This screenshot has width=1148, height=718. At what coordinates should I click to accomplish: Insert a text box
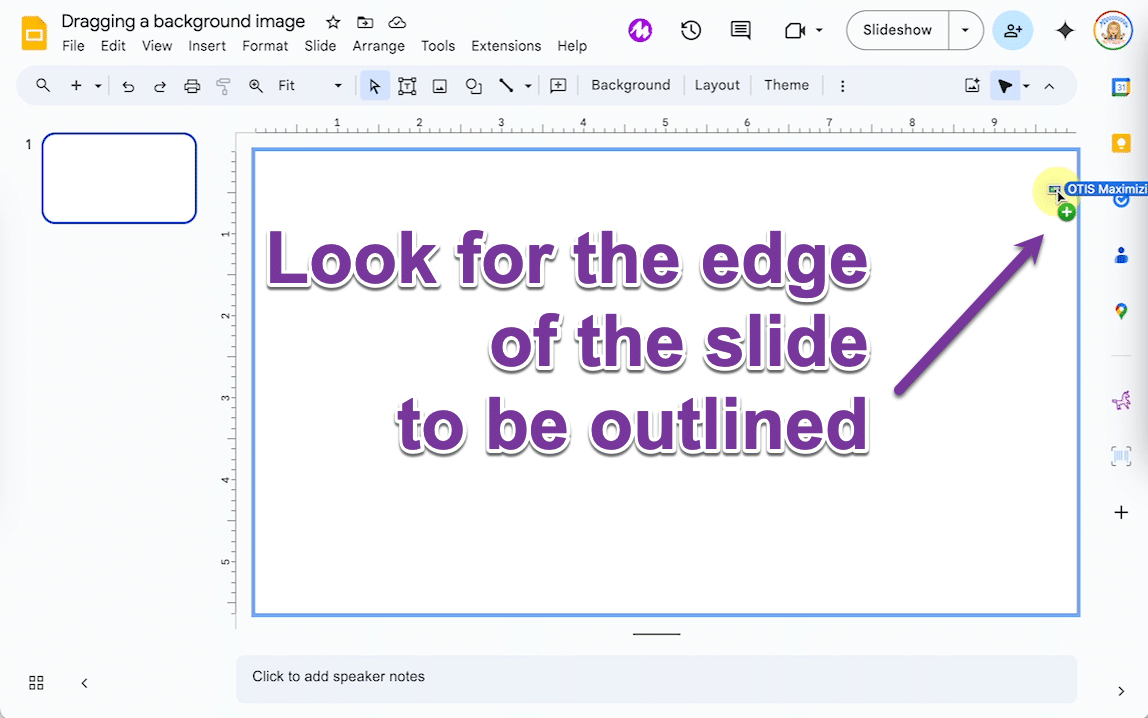click(407, 86)
